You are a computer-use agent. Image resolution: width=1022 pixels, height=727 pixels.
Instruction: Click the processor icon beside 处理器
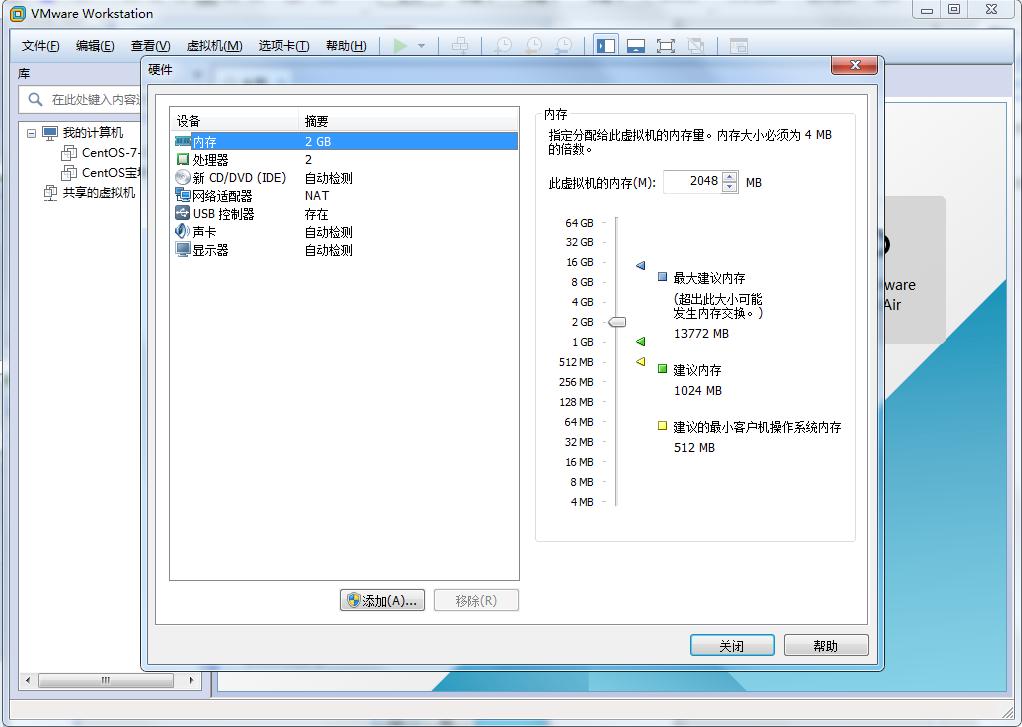182,159
